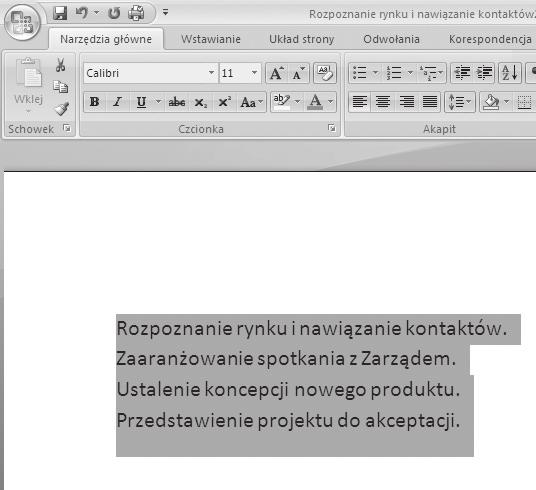Clear formatting with the eraser icon
Viewport: 536px width, 490px height.
[x=325, y=73]
